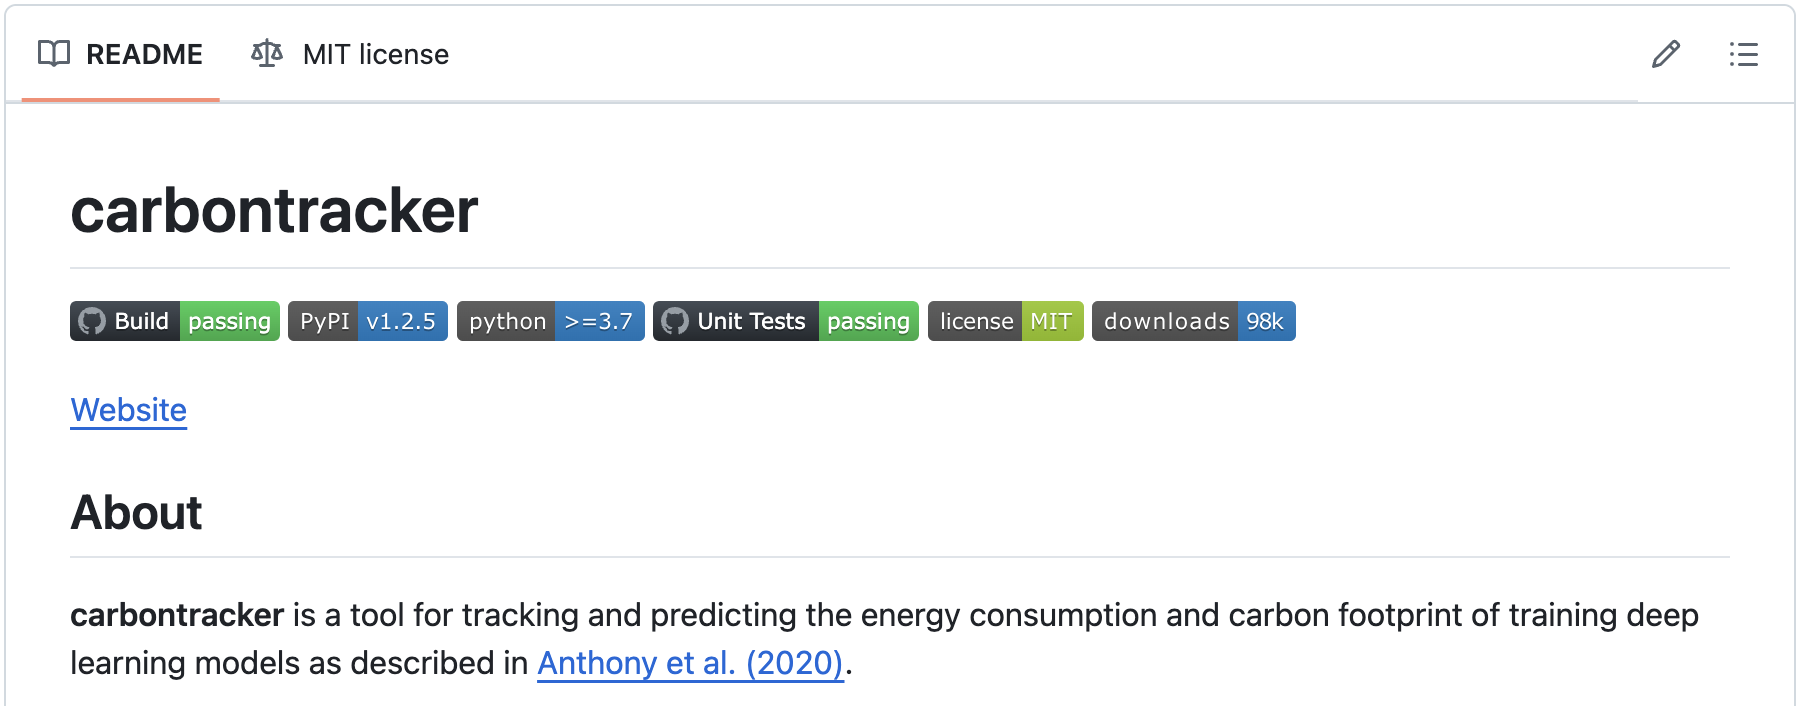Select the PyPI v1.2.5 badge

(367, 321)
